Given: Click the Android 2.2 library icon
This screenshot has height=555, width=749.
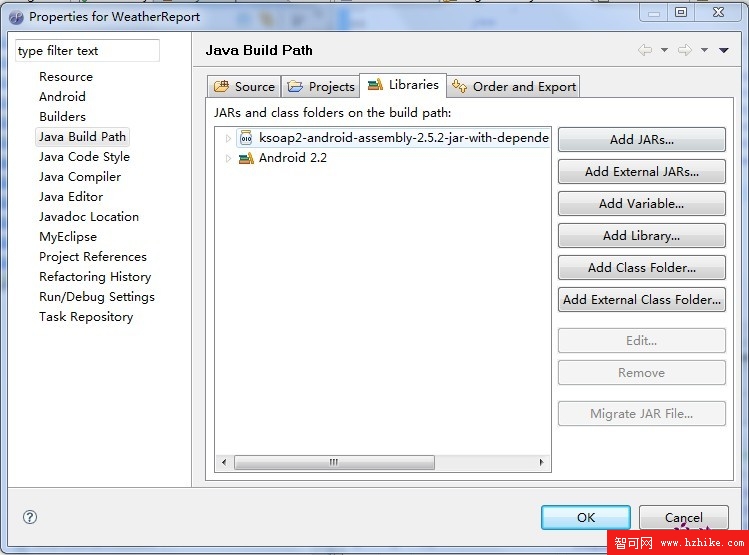Looking at the screenshot, I should pyautogui.click(x=246, y=158).
